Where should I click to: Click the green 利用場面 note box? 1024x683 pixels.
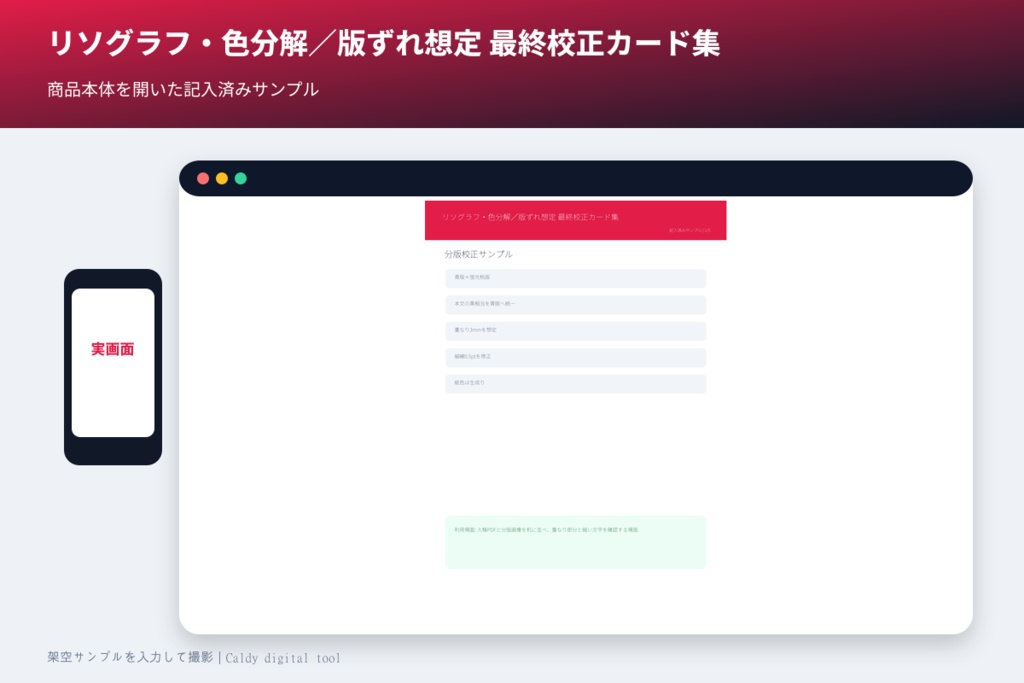[x=575, y=542]
